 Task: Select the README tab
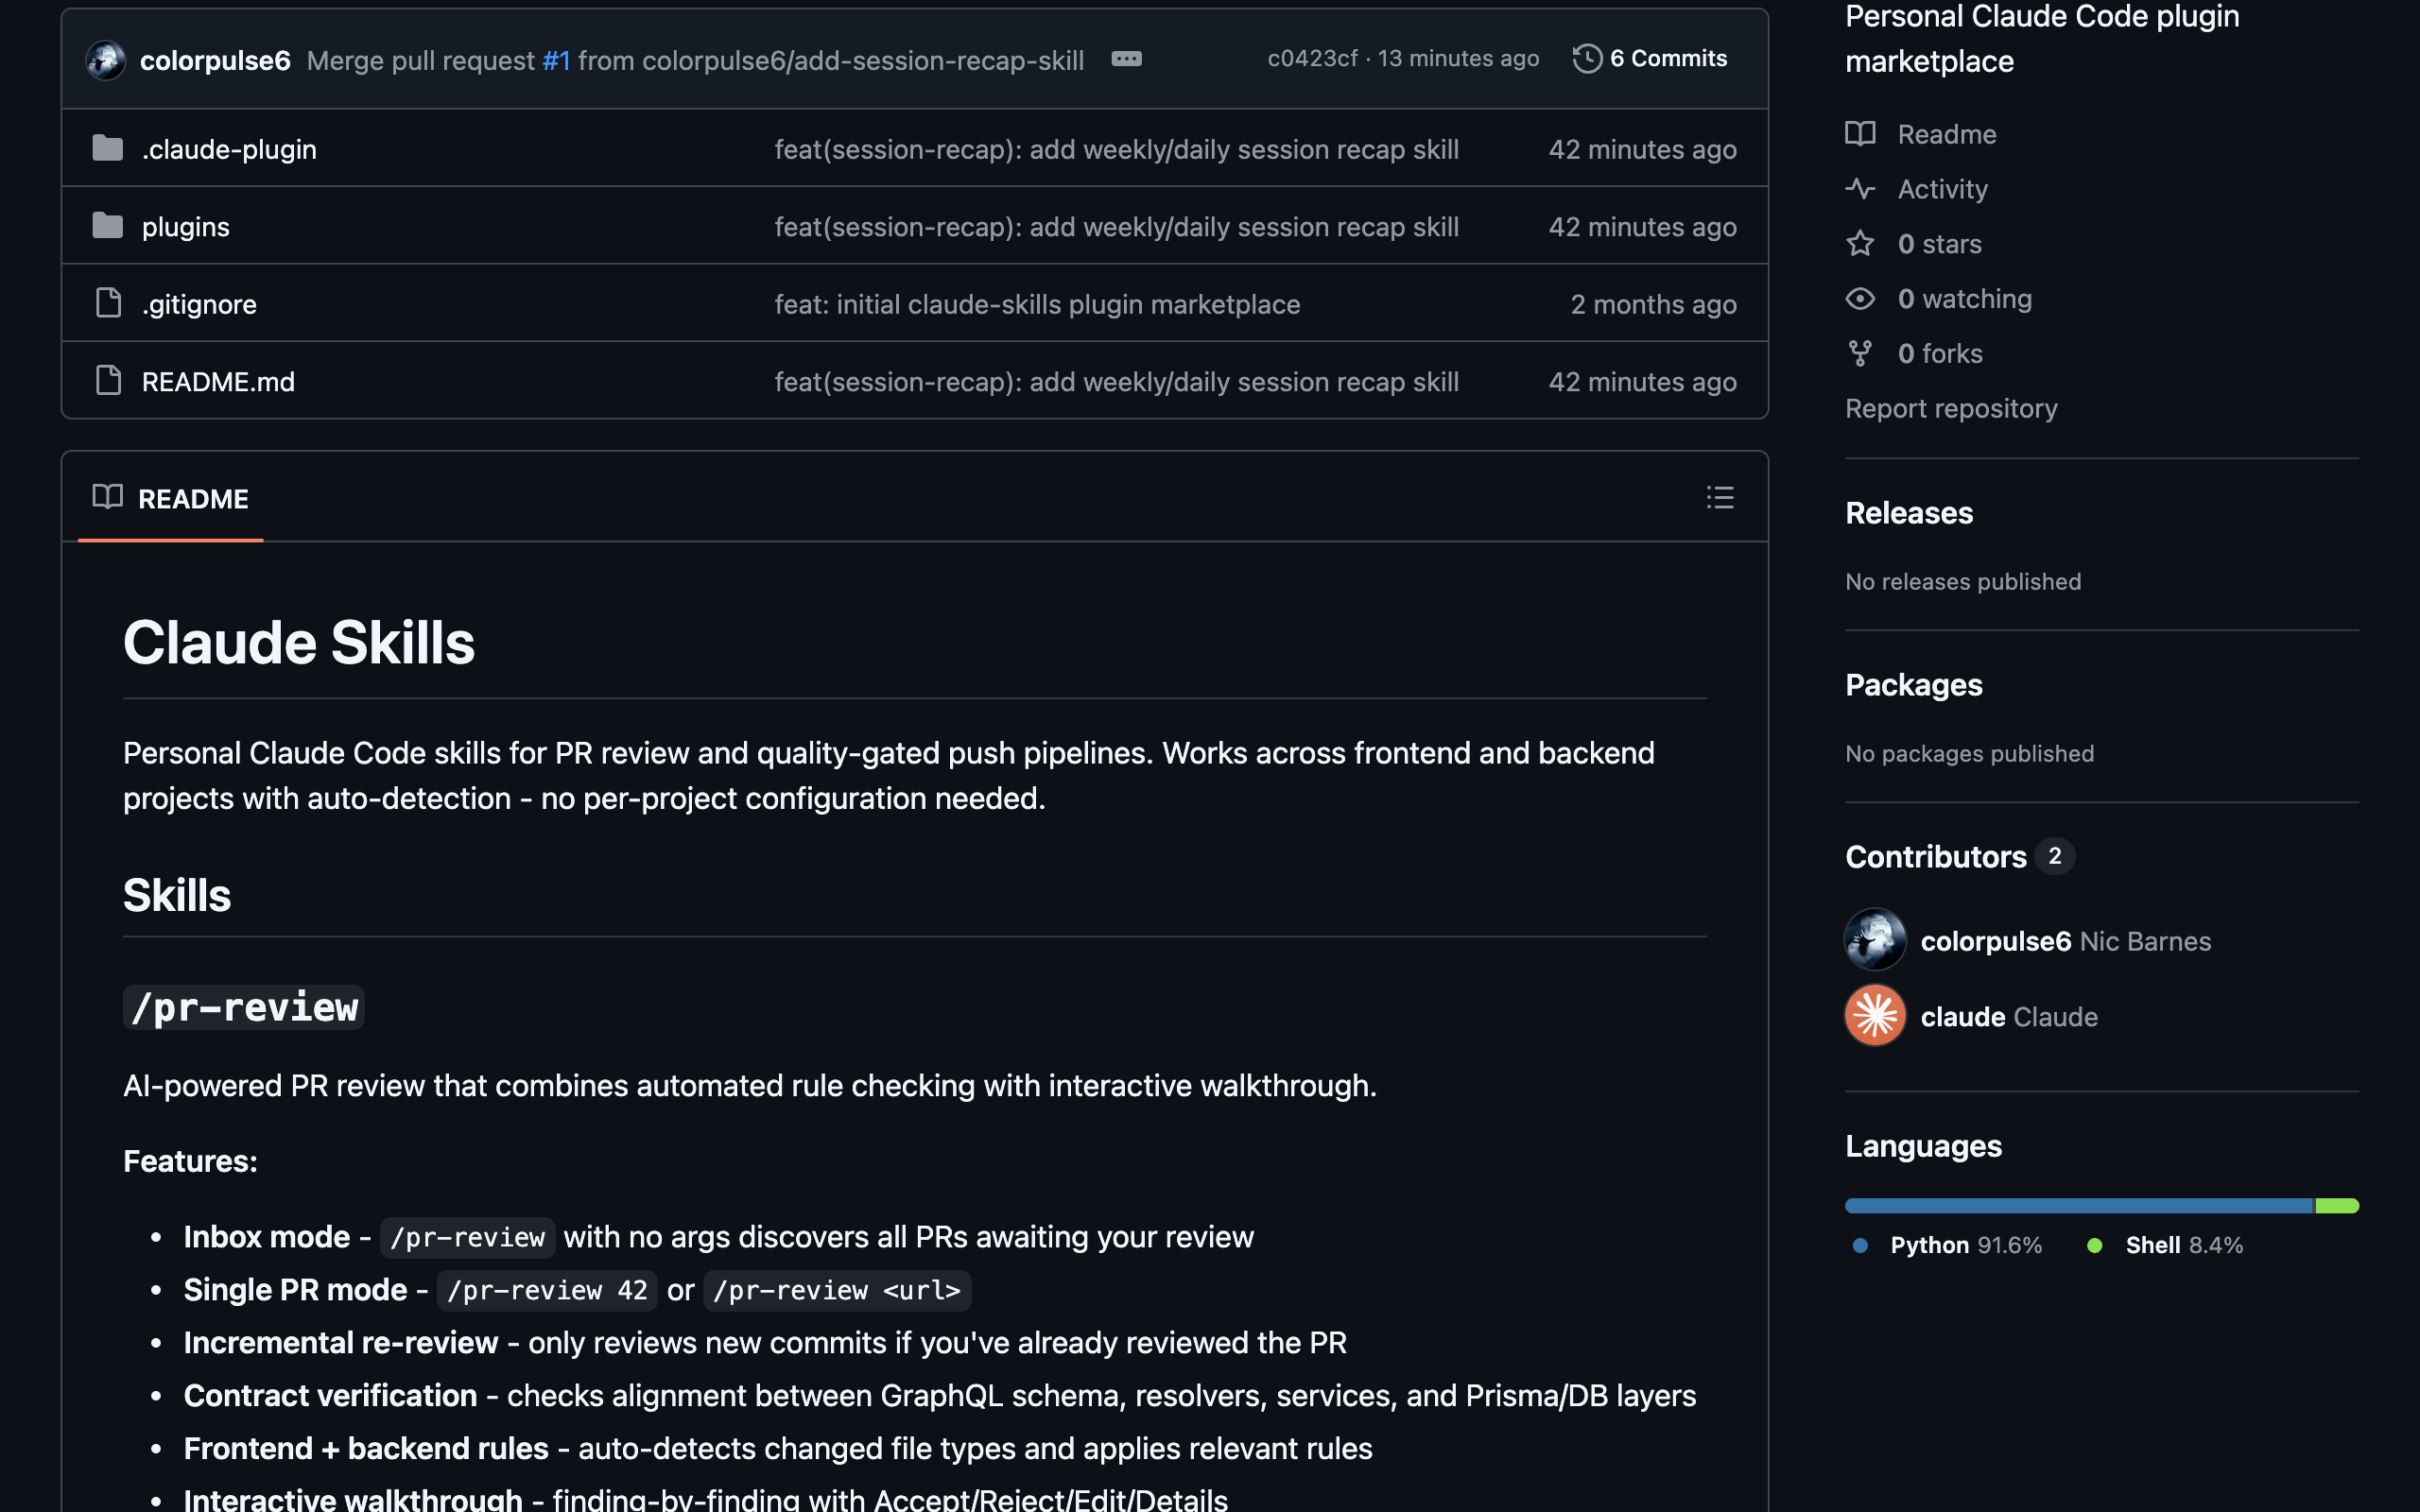171,498
